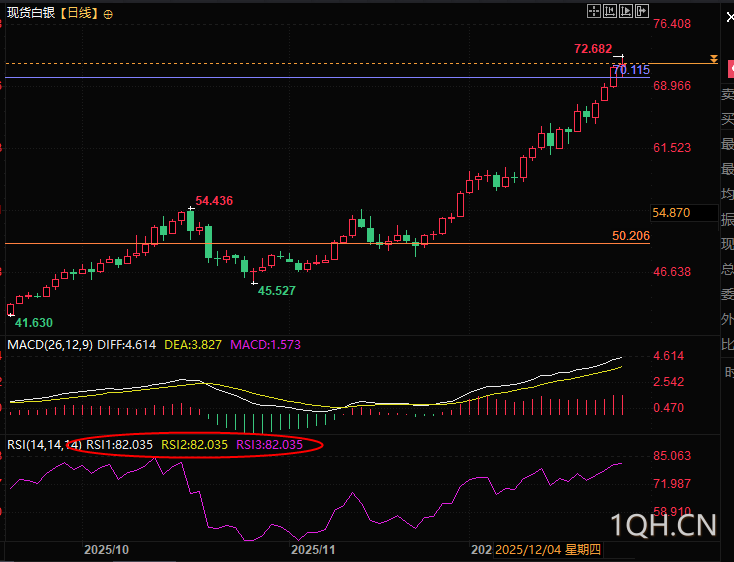Click the 71.987 RSI axis label
Viewport: 734px width, 562px height.
tap(672, 483)
